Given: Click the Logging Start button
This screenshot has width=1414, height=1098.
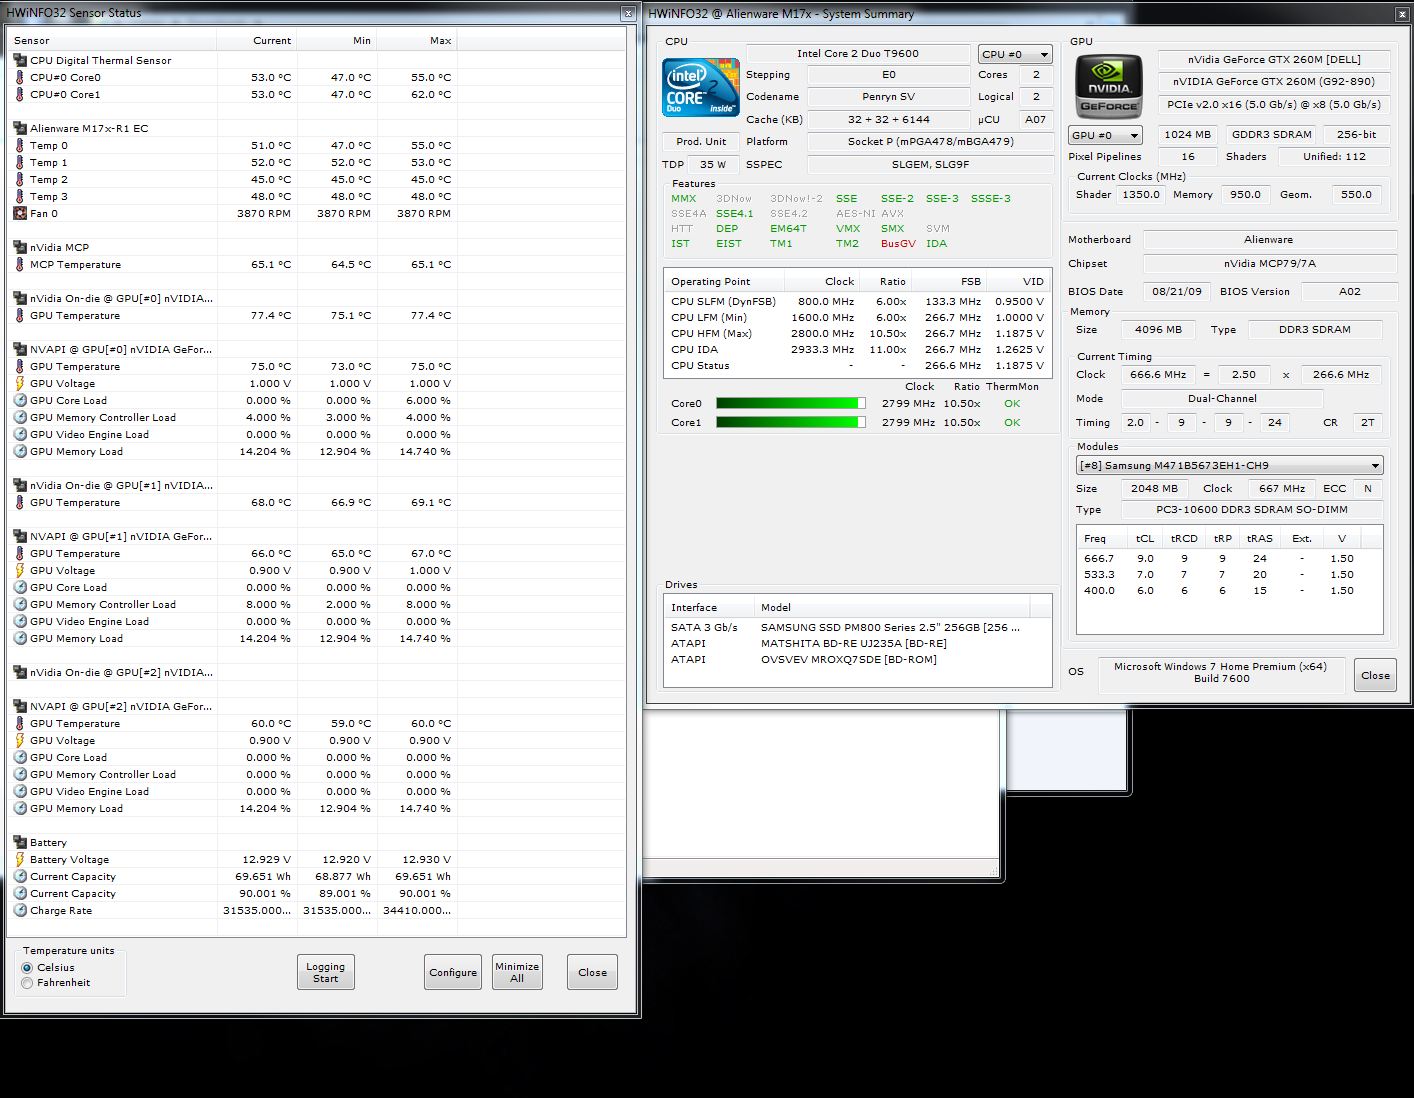Looking at the screenshot, I should [x=325, y=972].
